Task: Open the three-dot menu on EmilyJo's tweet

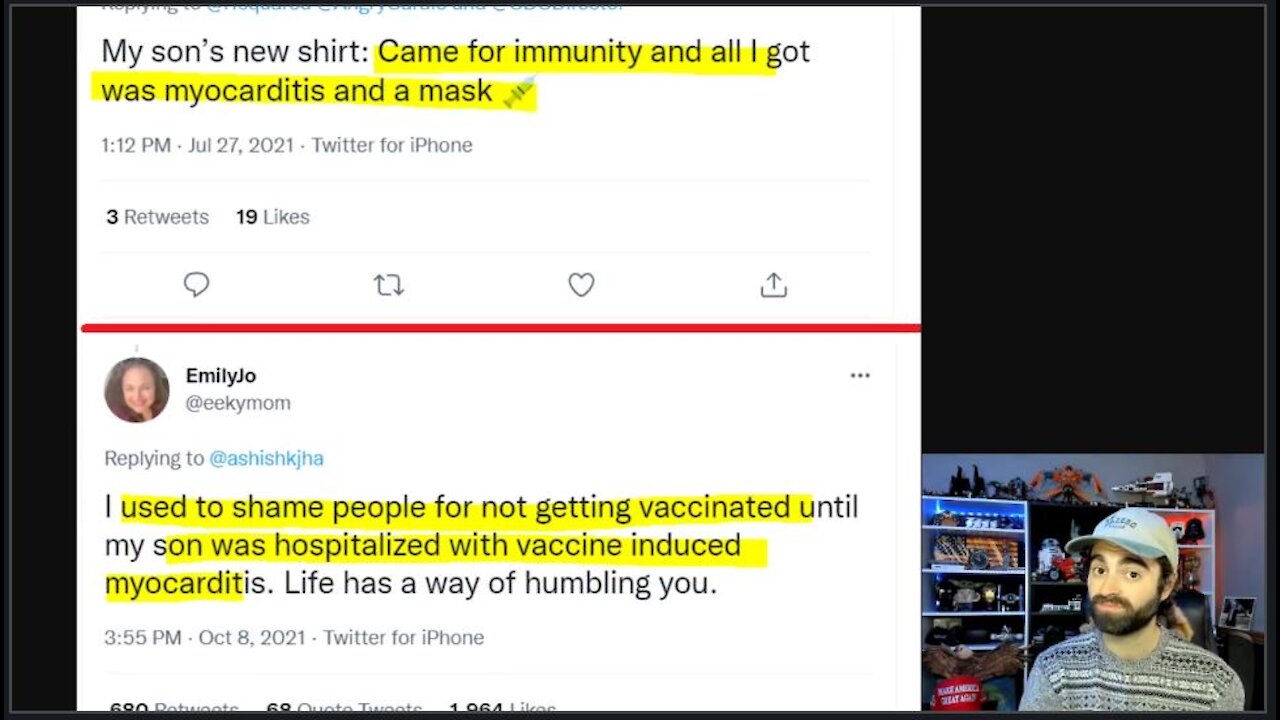Action: click(x=860, y=376)
